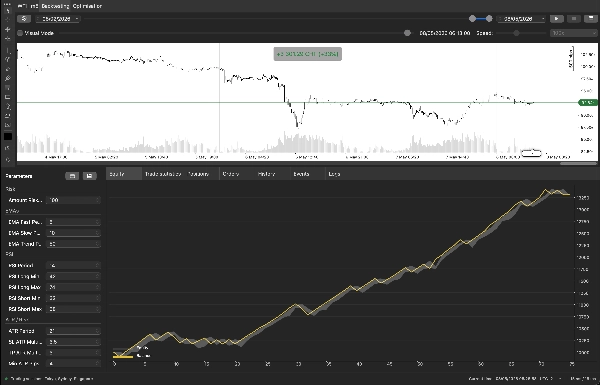600x385 pixels.
Task: Click the date range slider left handle
Action: (473, 18)
